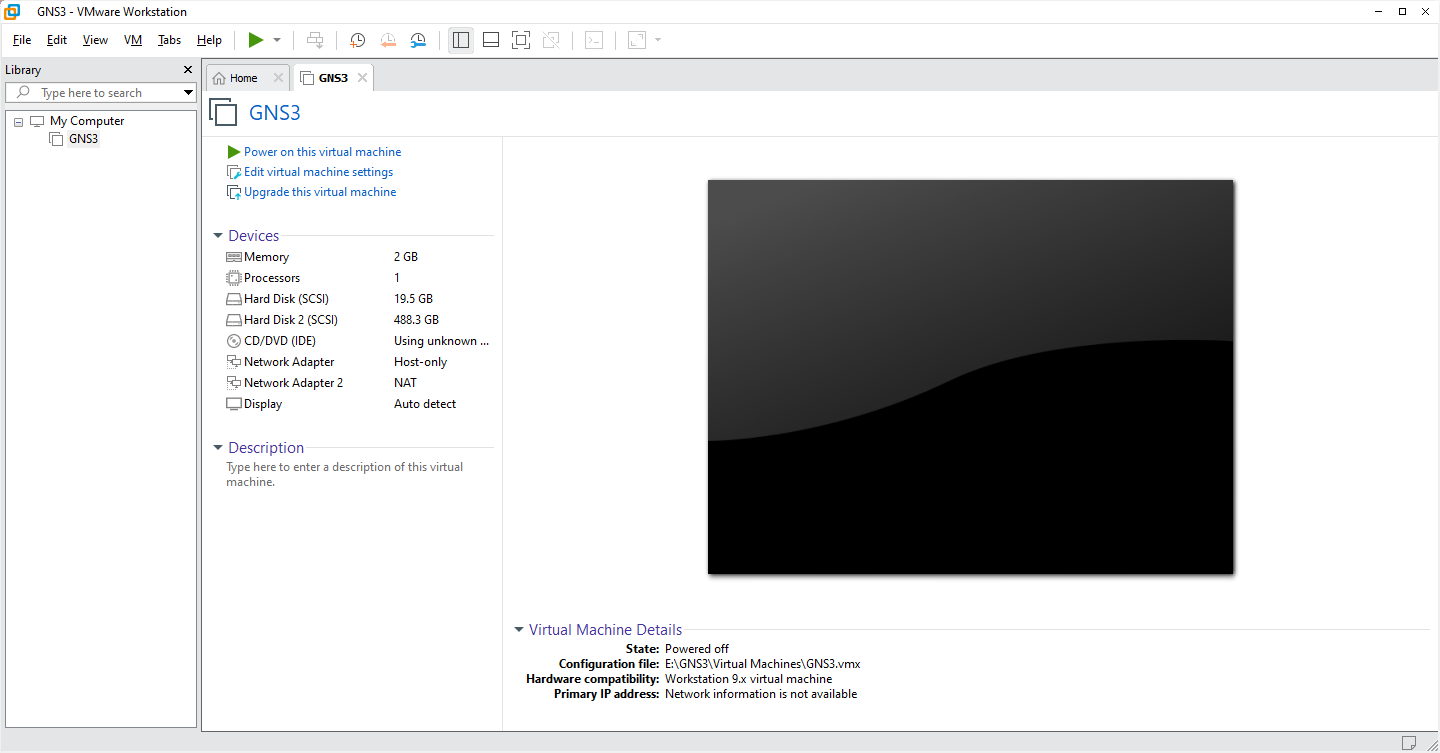Image resolution: width=1440 pixels, height=753 pixels.
Task: Click the GNS3 VM icon in the header
Action: 223,112
